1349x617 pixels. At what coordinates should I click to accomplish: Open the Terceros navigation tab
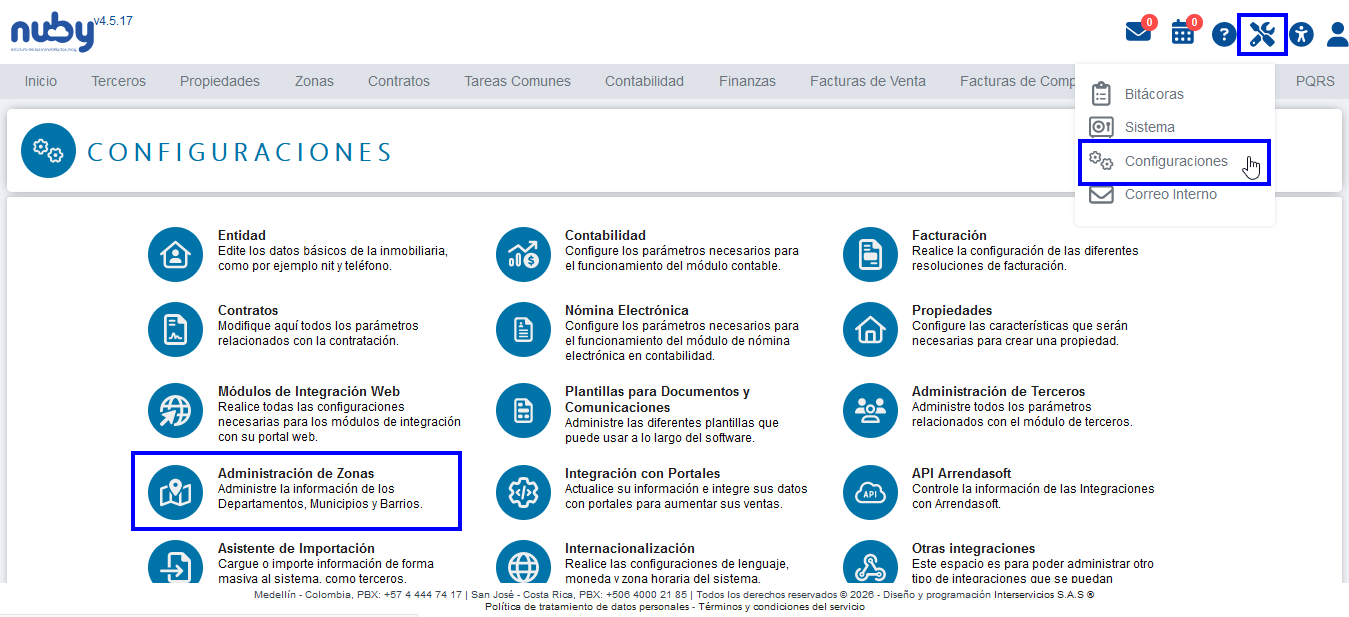point(118,81)
